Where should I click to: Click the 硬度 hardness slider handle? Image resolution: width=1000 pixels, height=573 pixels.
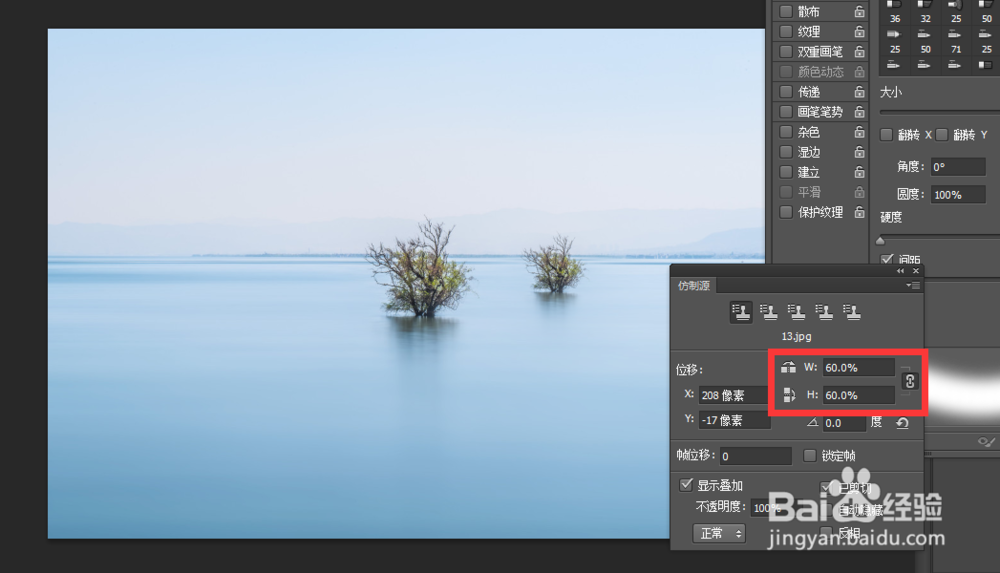click(881, 241)
